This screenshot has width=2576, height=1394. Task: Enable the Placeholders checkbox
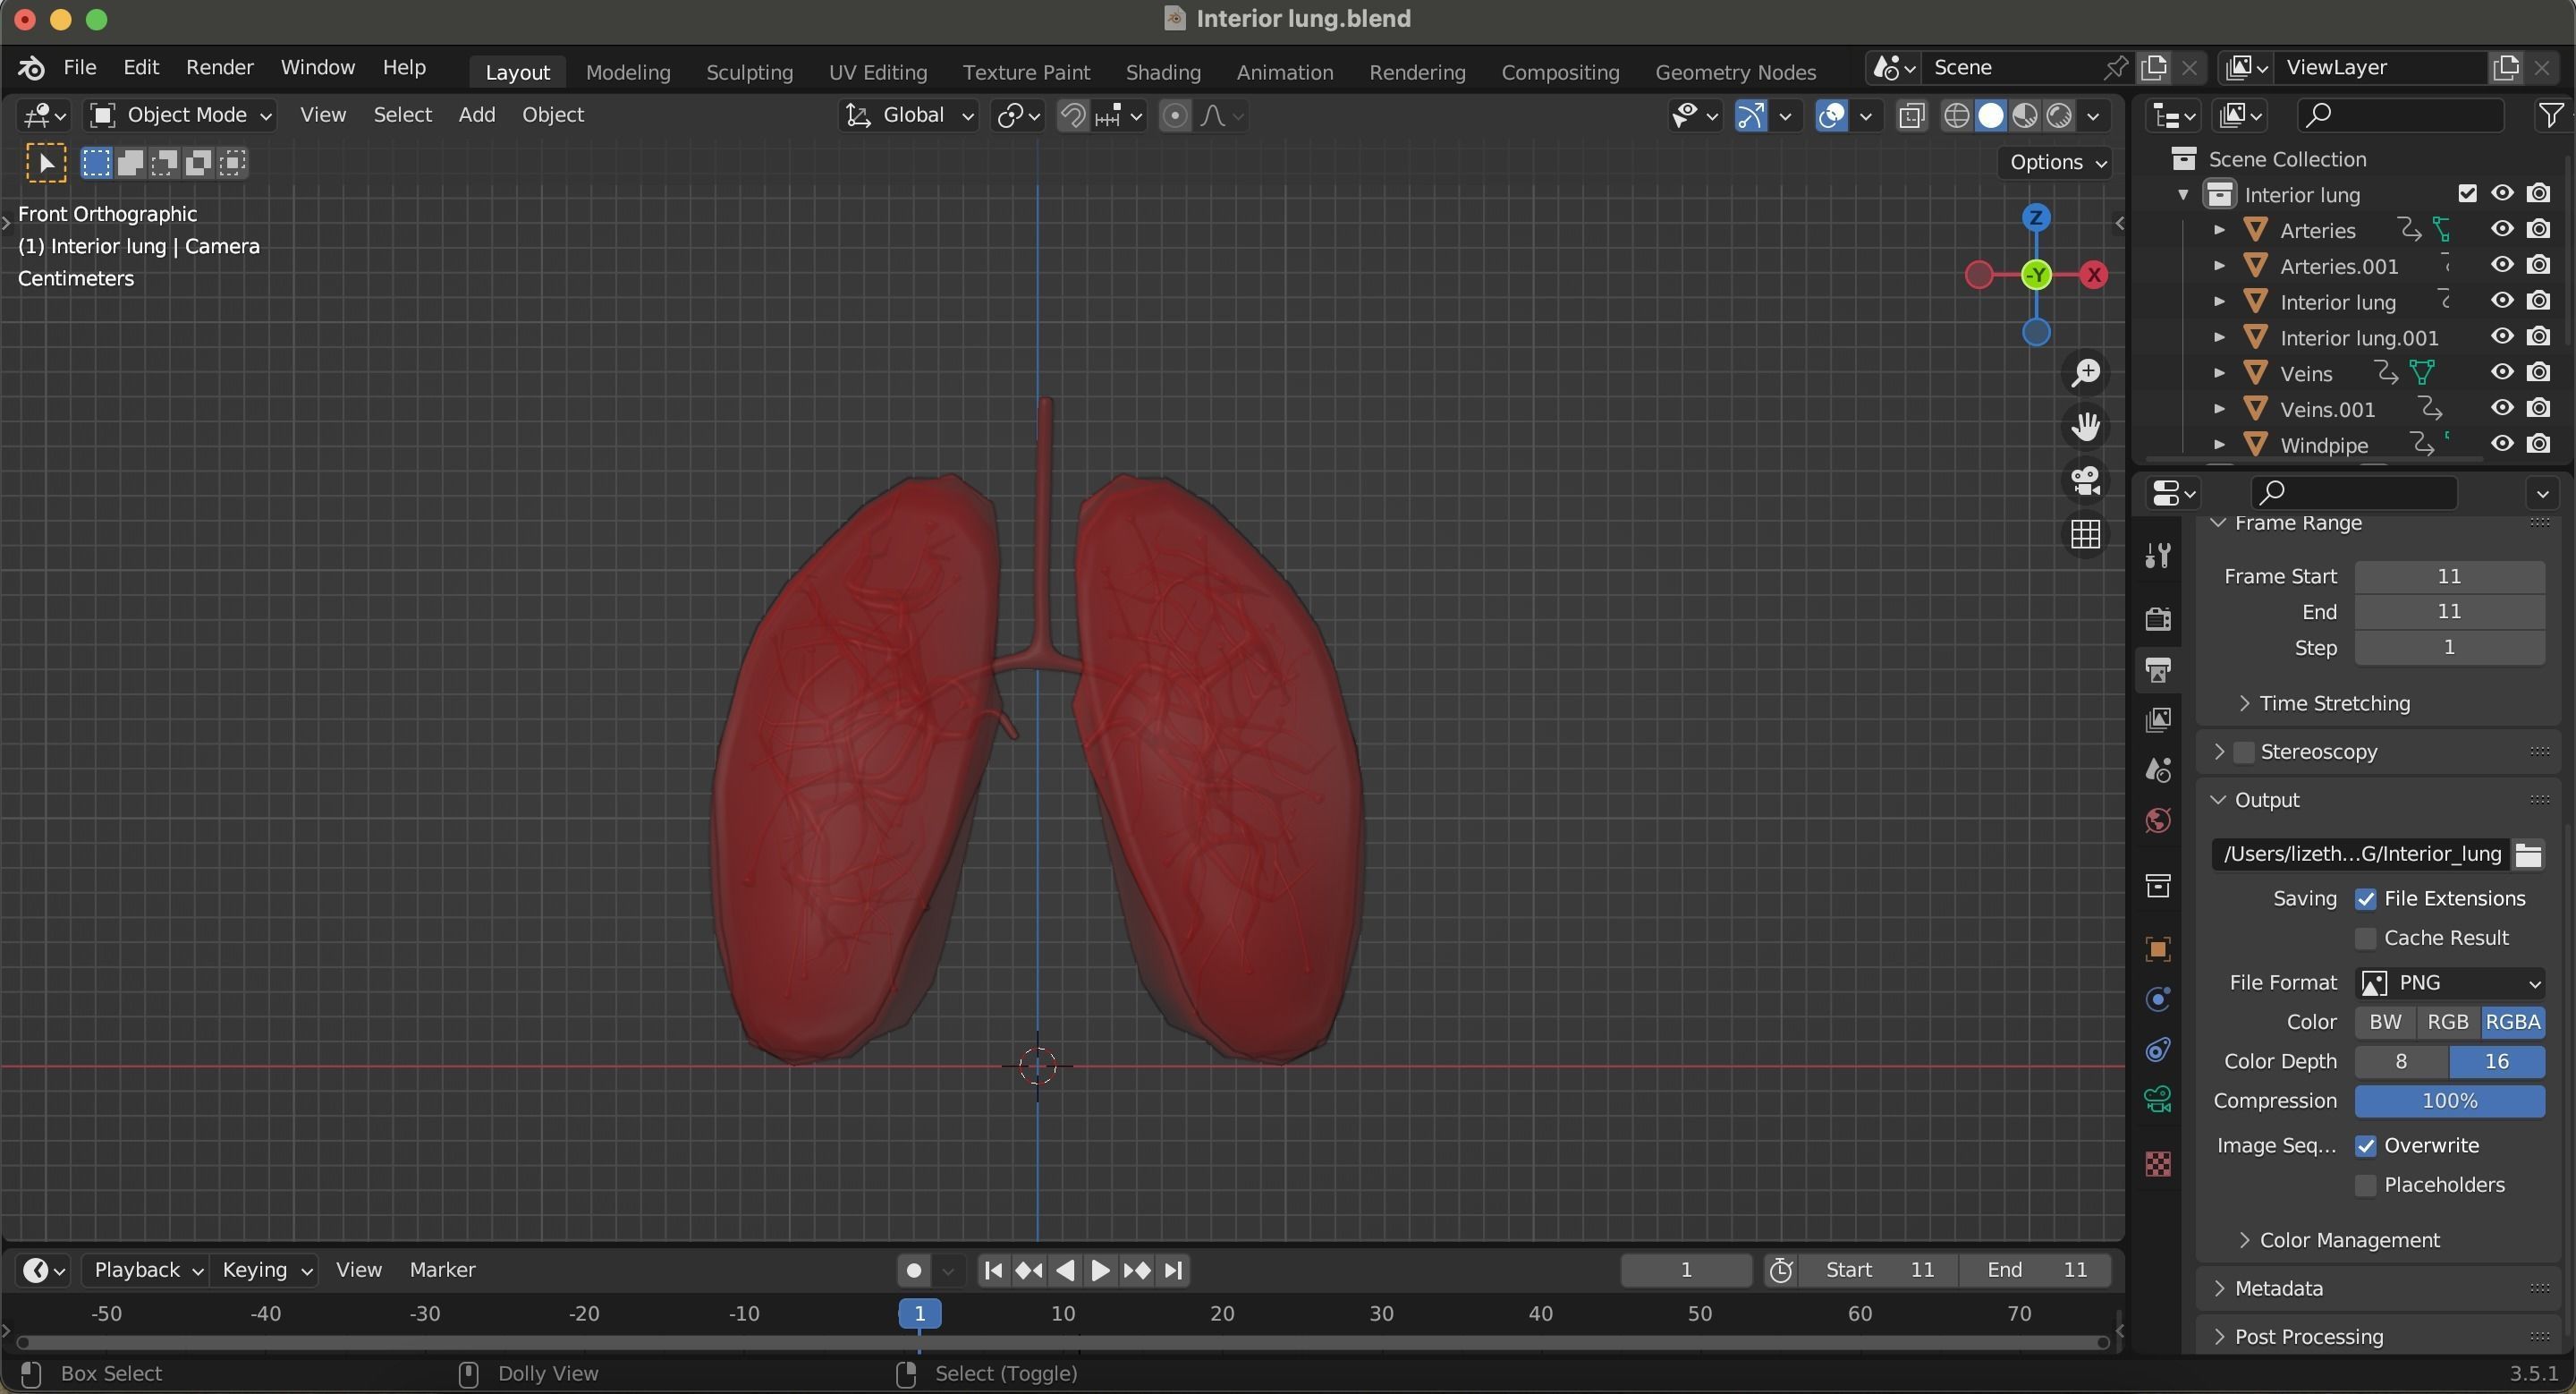pos(2365,1185)
